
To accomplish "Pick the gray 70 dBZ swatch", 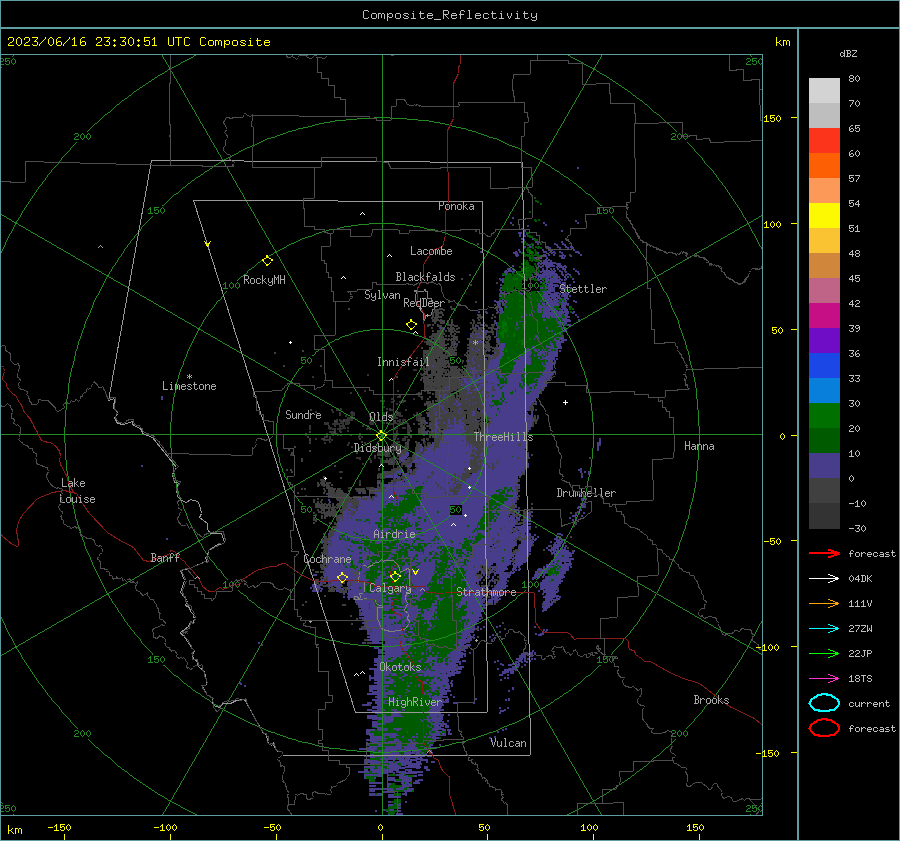I will (x=824, y=115).
